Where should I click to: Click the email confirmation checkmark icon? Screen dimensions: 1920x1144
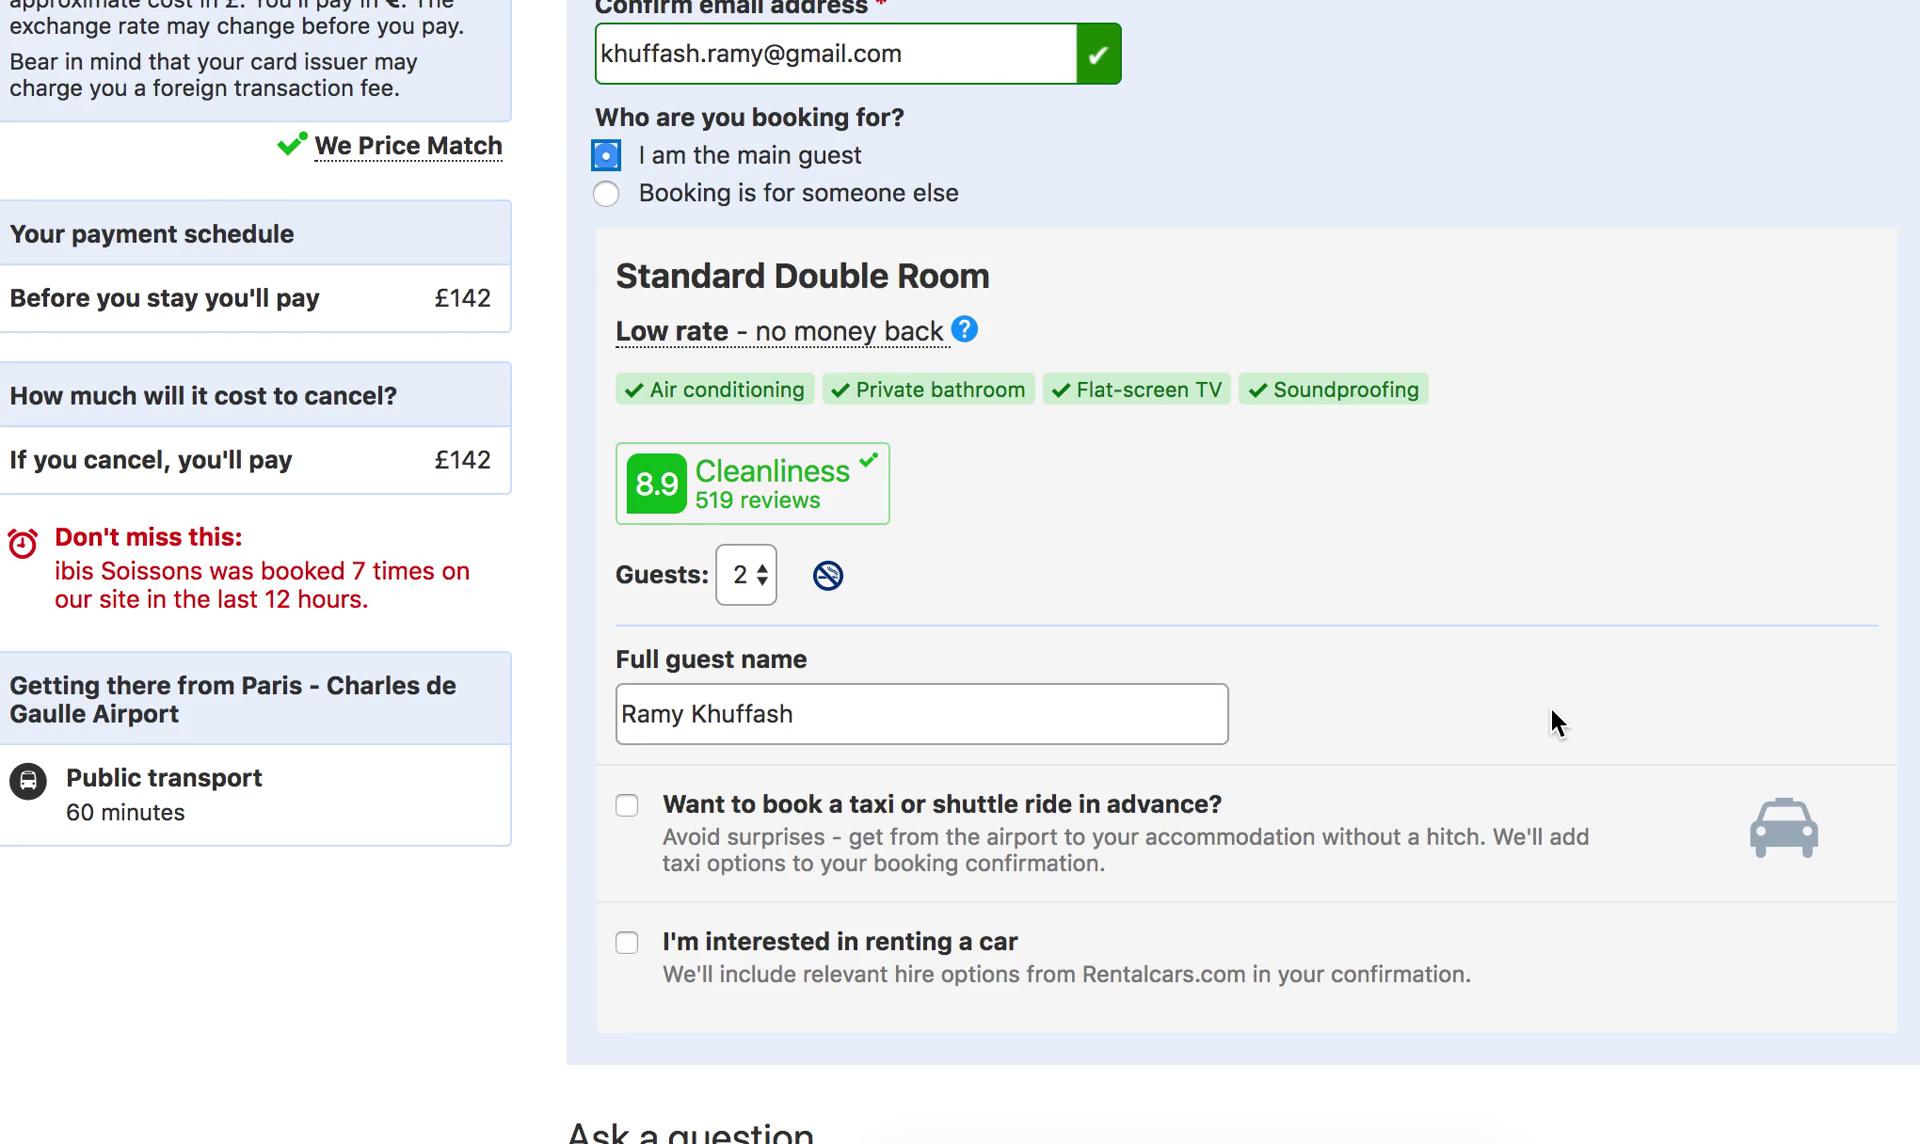1099,53
